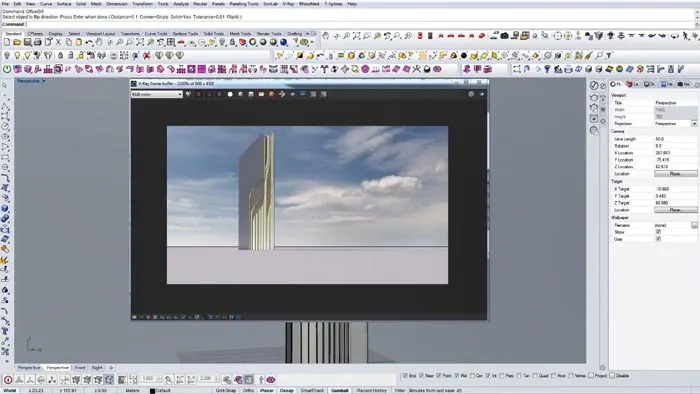Switch to the Render Tools toolbar tab
Viewport: 700px width, 394px height.
click(x=269, y=33)
